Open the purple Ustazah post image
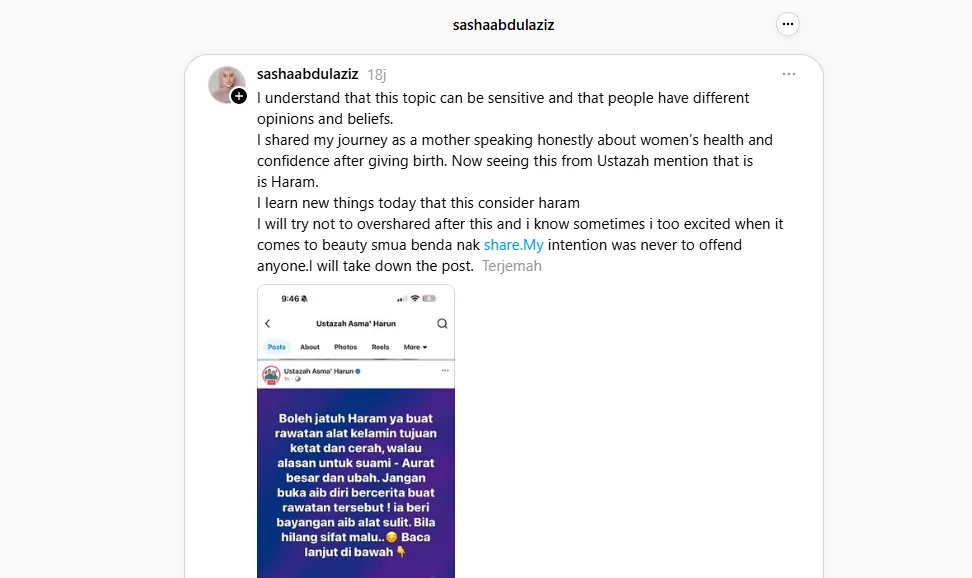The image size is (972, 578). click(356, 480)
